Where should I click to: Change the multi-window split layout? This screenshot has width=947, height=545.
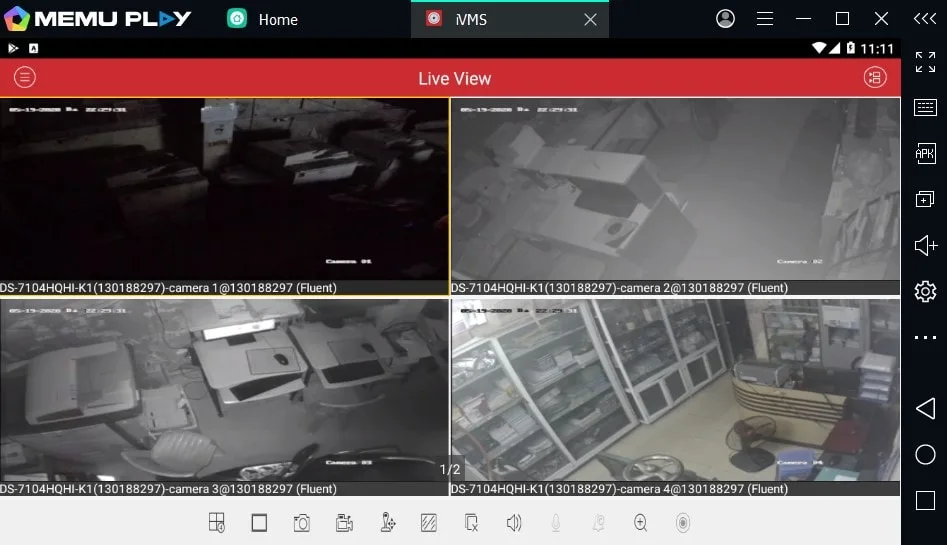point(216,523)
